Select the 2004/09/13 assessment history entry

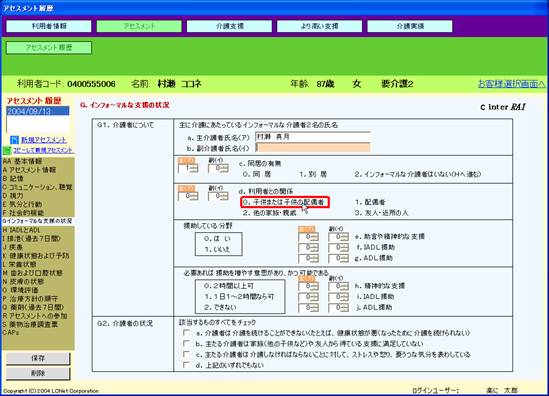pos(38,111)
